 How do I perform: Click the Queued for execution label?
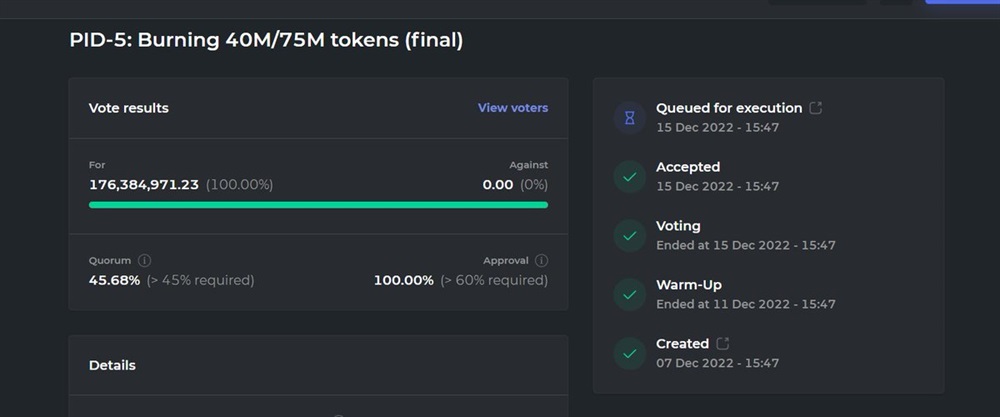click(x=729, y=108)
